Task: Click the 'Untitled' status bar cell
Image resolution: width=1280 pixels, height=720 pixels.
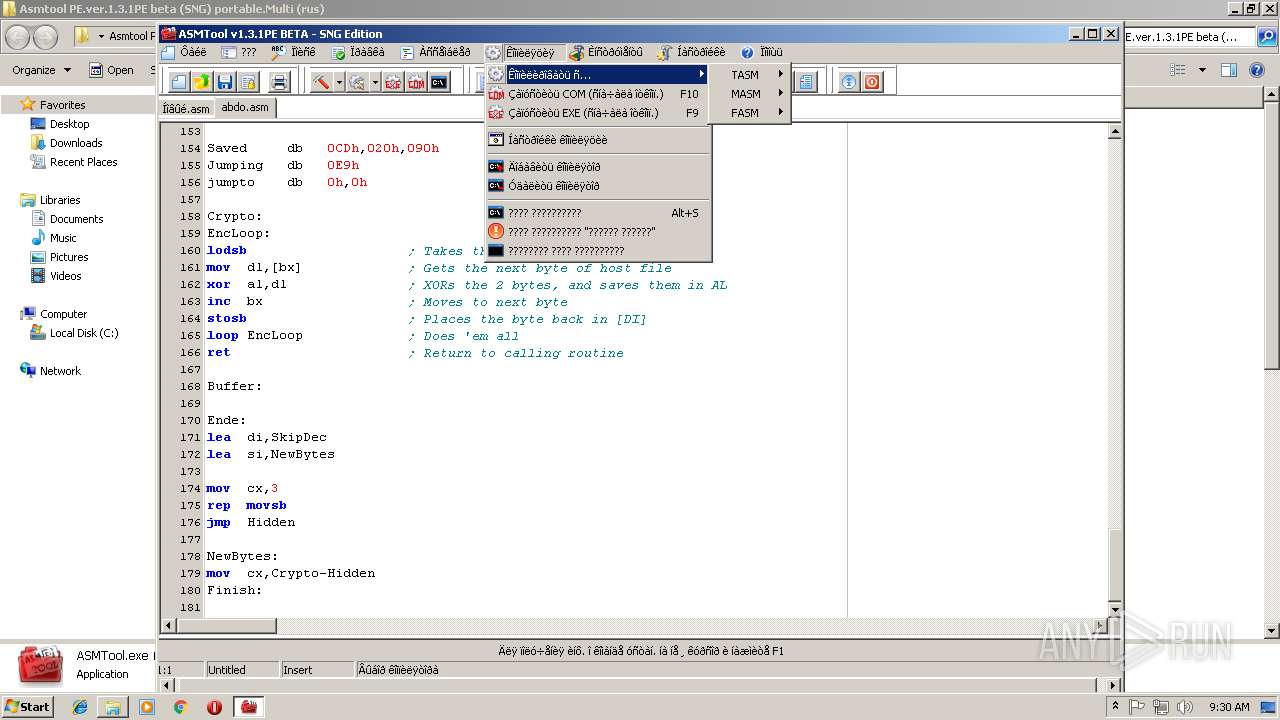Action: click(243, 670)
